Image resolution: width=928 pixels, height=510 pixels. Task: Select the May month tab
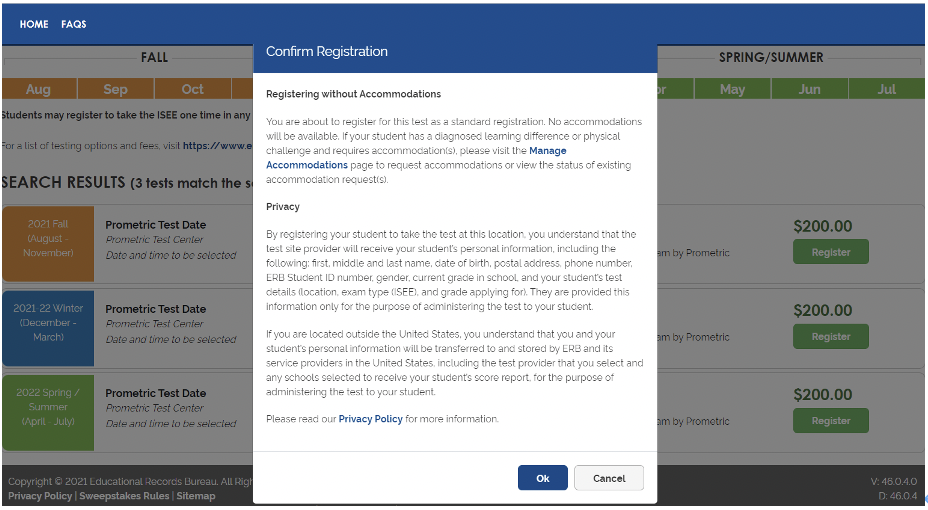tap(732, 89)
